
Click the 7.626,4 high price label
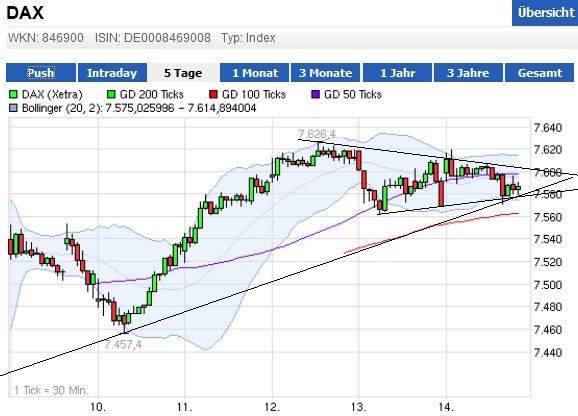click(x=317, y=133)
